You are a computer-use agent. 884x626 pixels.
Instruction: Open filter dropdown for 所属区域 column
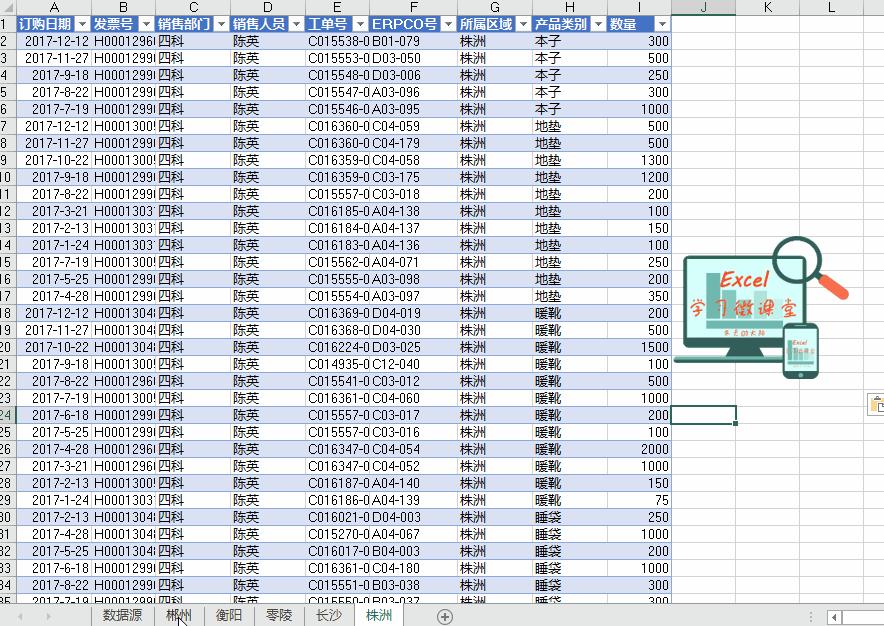(524, 24)
